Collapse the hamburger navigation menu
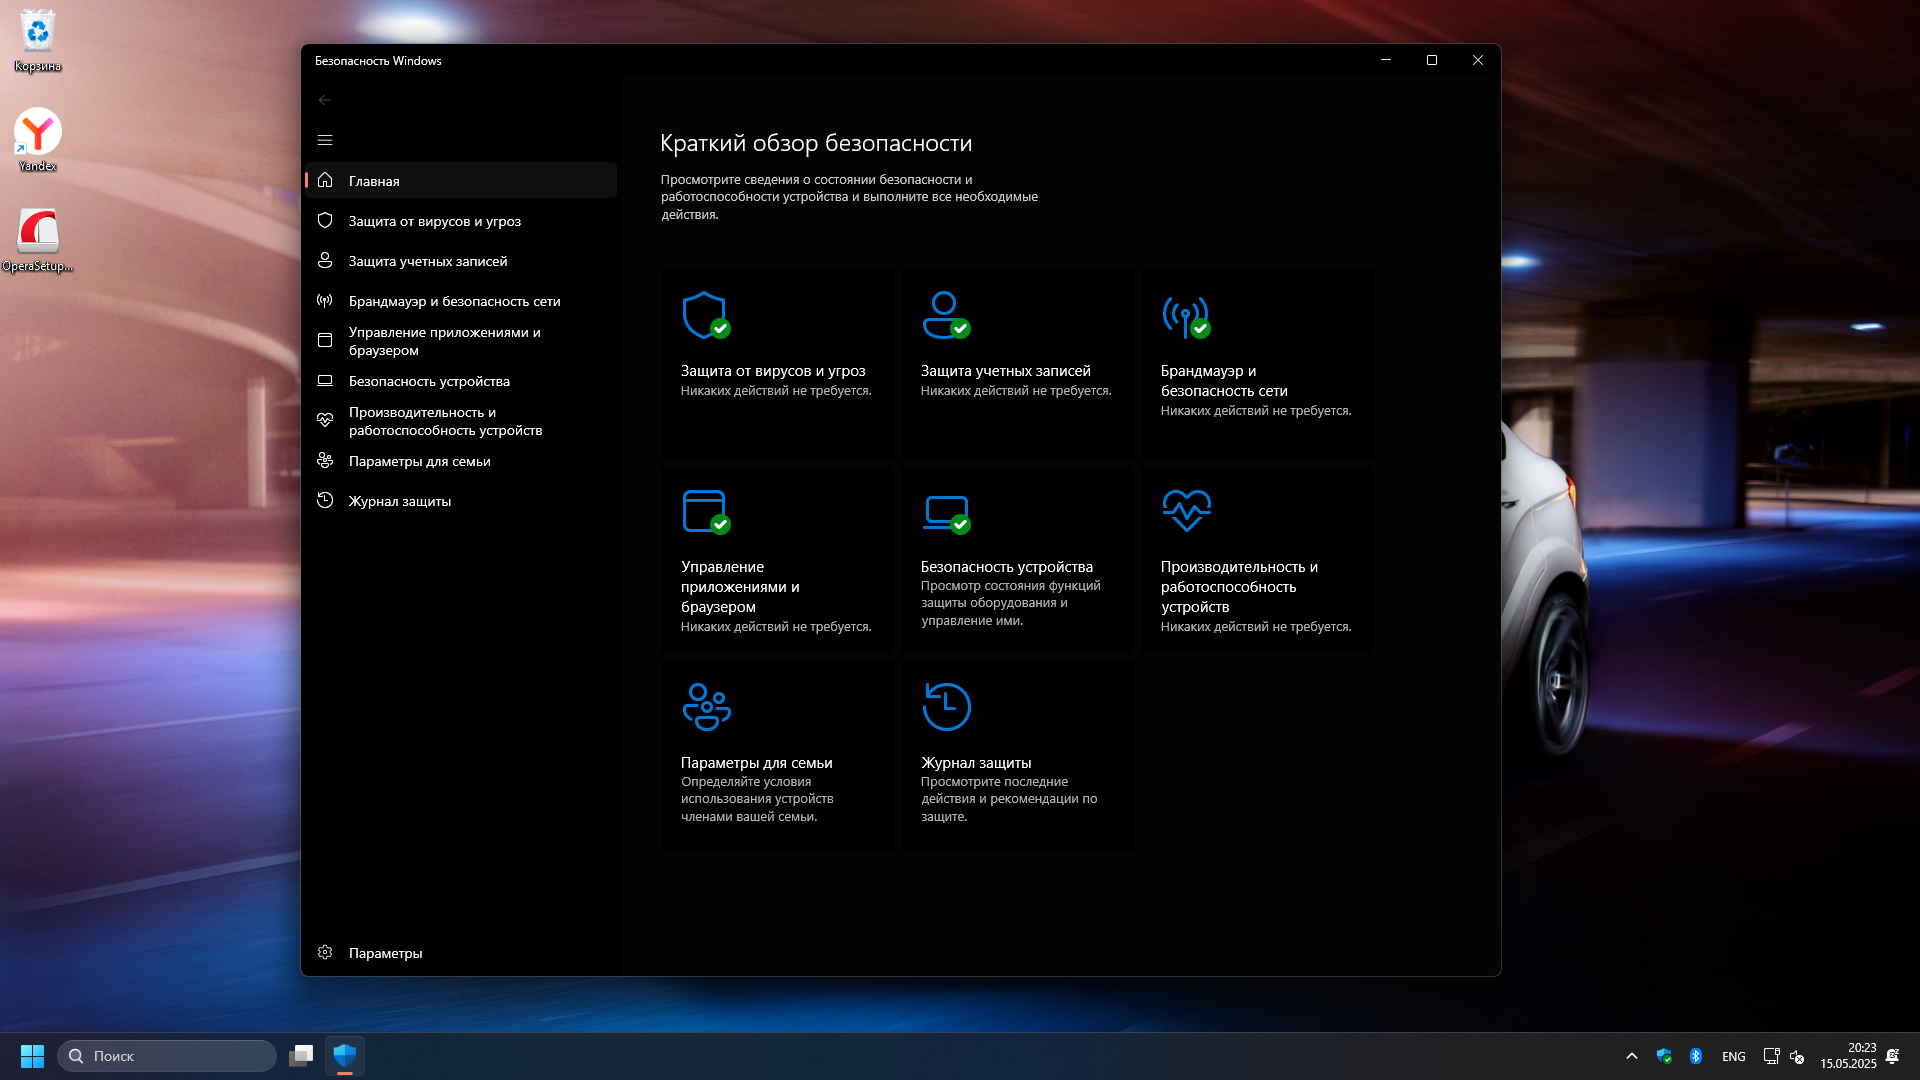The height and width of the screenshot is (1080, 1920). point(325,140)
